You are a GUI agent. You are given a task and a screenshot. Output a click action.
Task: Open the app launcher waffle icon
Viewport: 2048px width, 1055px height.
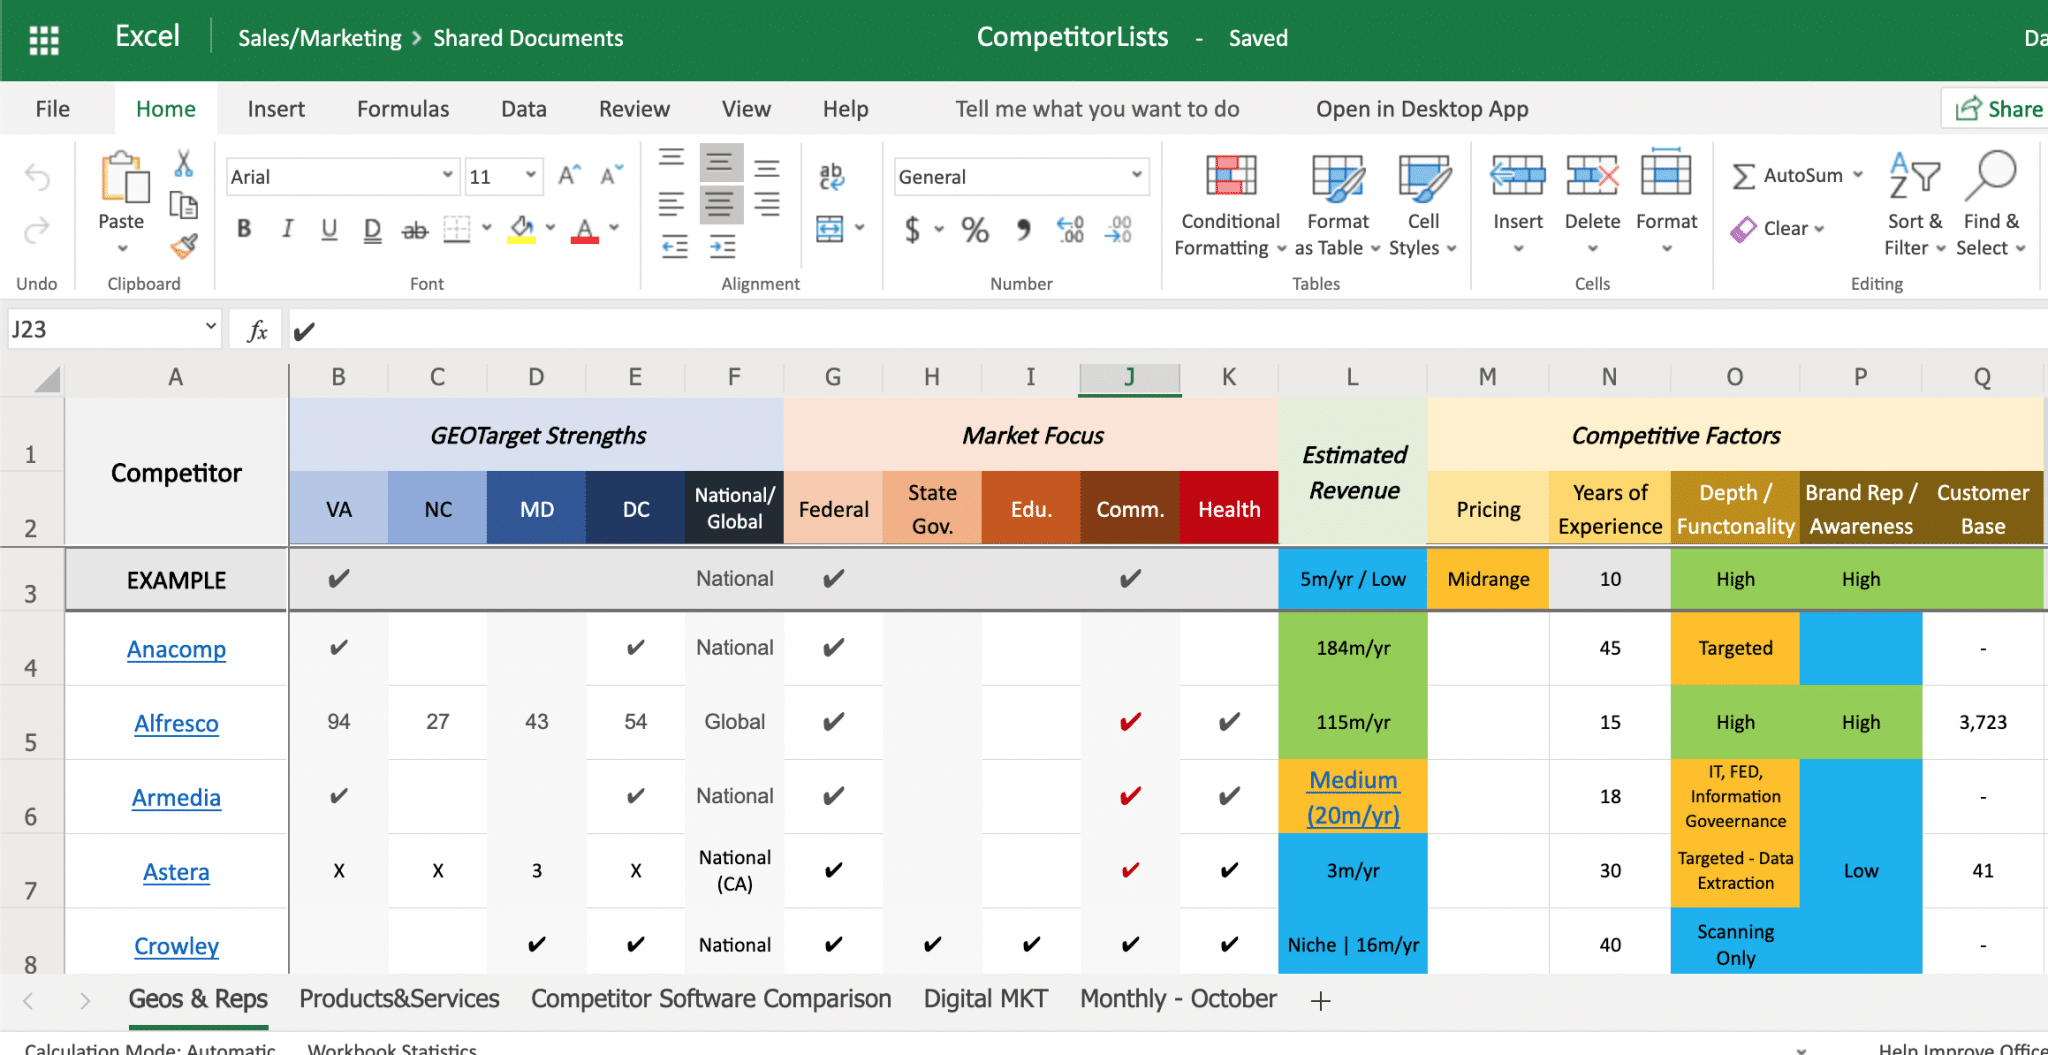44,39
